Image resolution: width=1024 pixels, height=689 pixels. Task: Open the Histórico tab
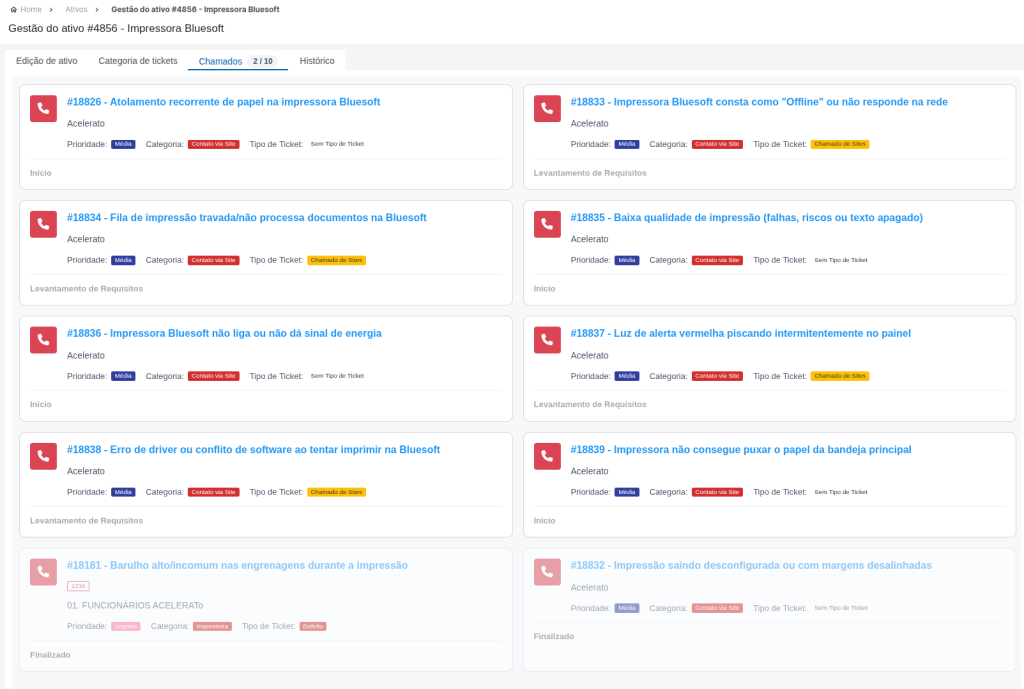(317, 61)
